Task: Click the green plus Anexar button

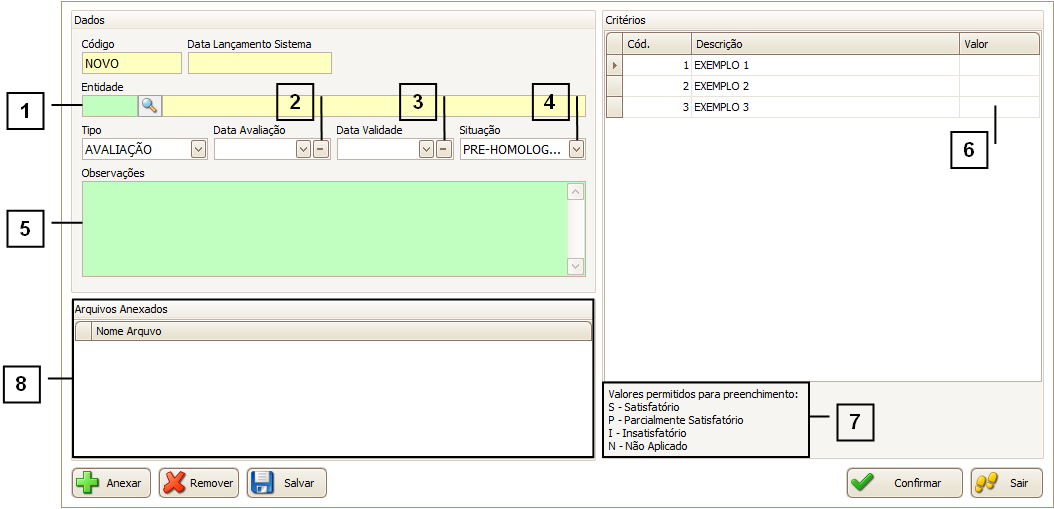Action: (x=111, y=483)
